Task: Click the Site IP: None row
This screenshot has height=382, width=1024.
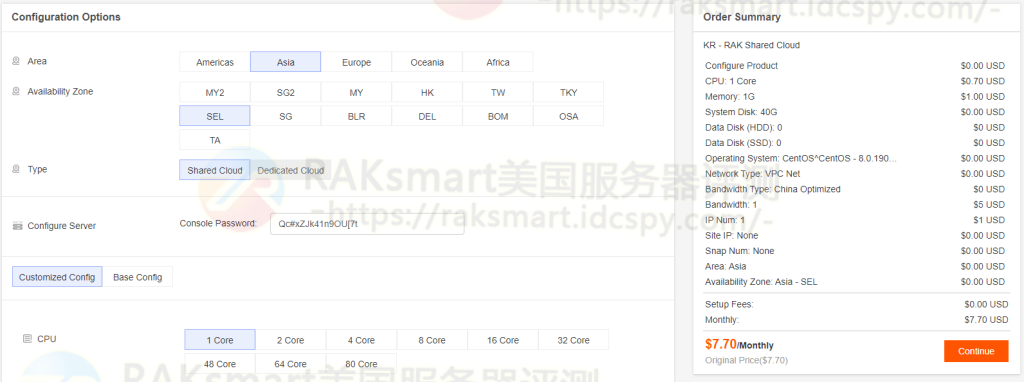Action: [855, 235]
